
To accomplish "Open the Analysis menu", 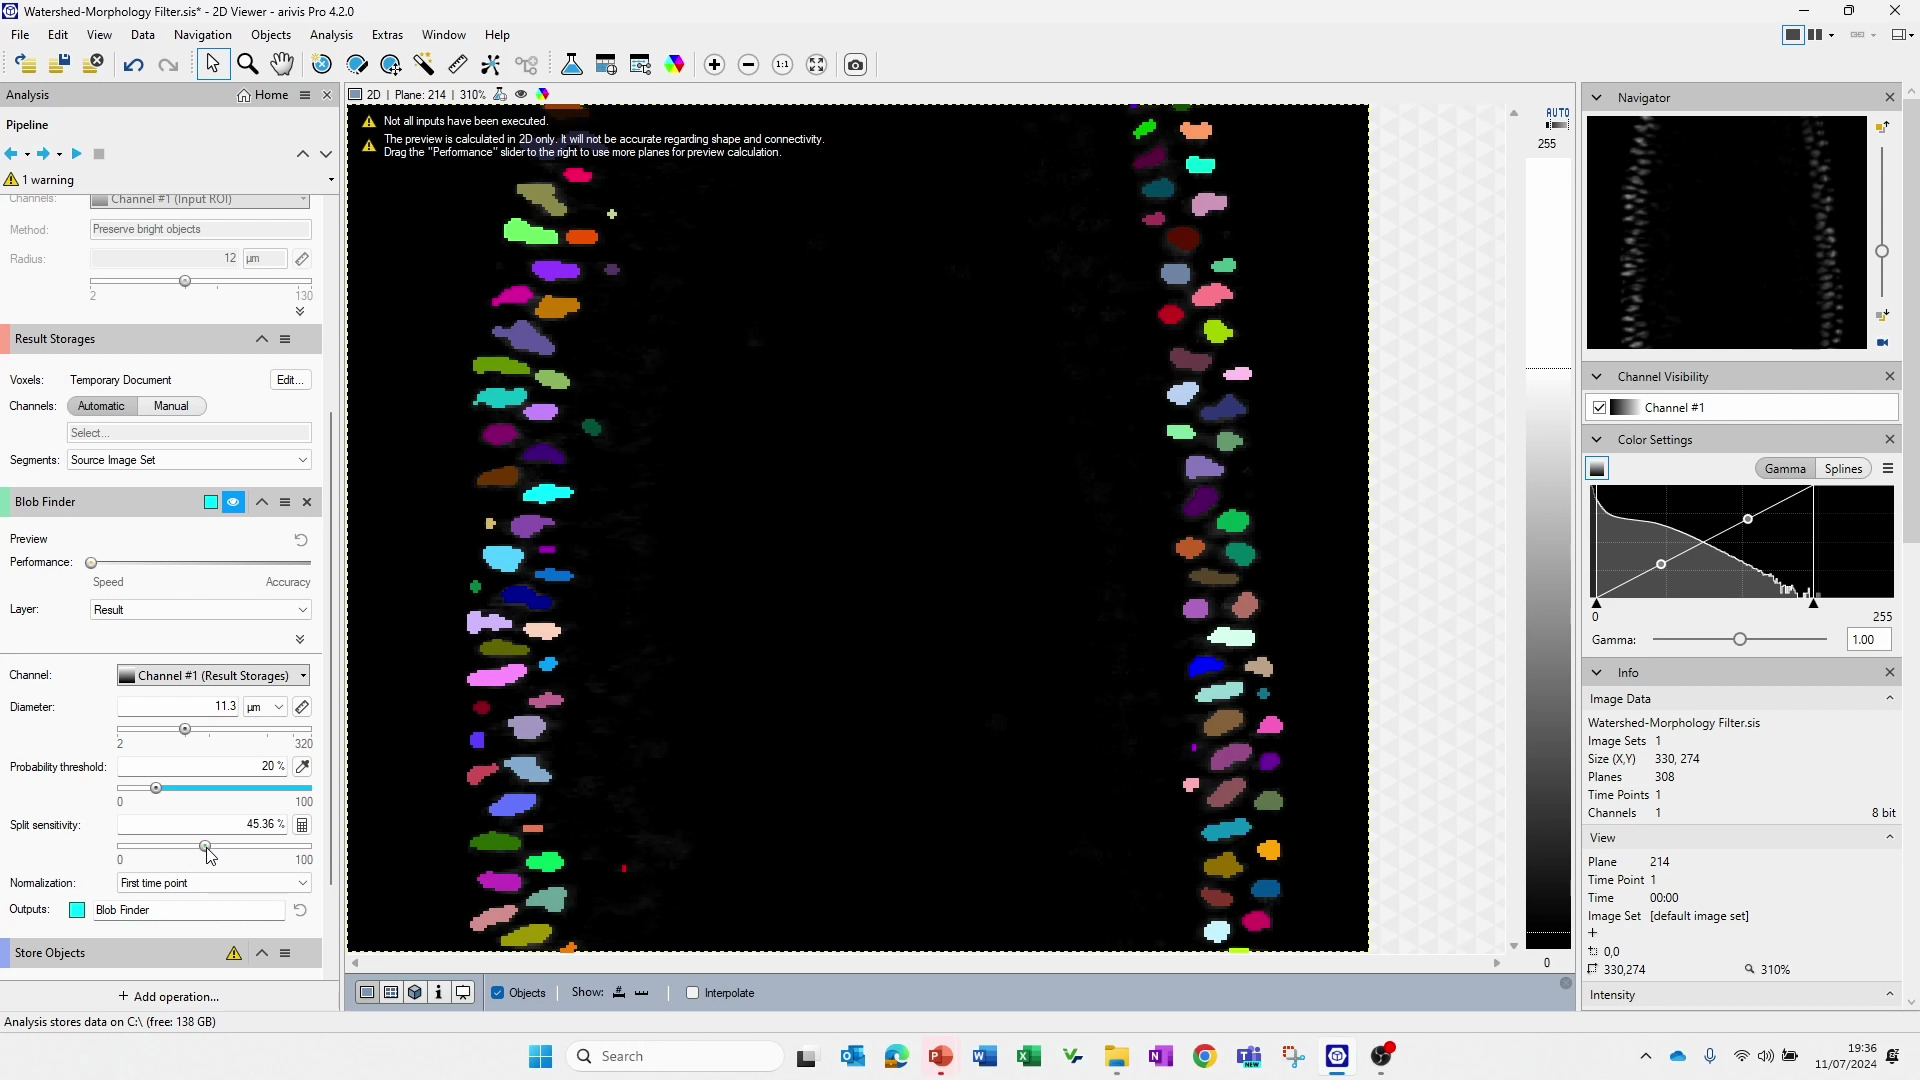I will pyautogui.click(x=331, y=34).
